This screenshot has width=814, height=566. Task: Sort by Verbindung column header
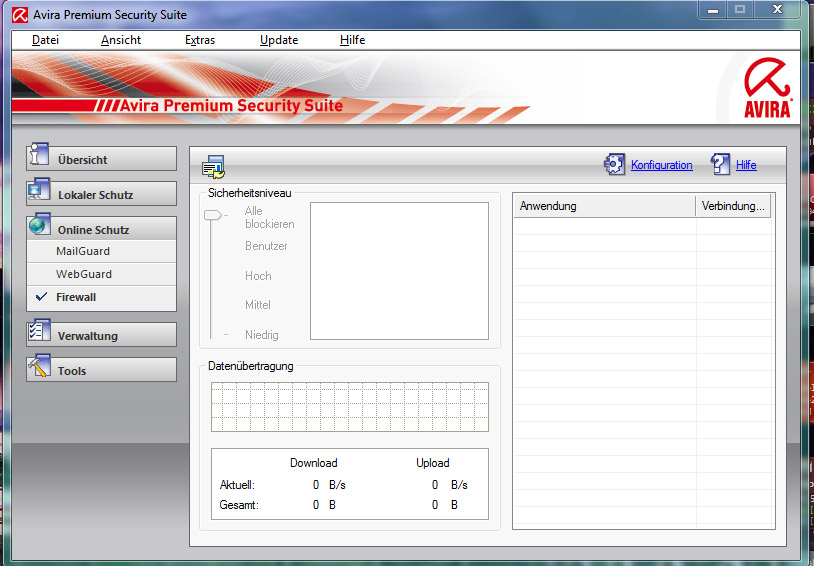click(x=733, y=206)
